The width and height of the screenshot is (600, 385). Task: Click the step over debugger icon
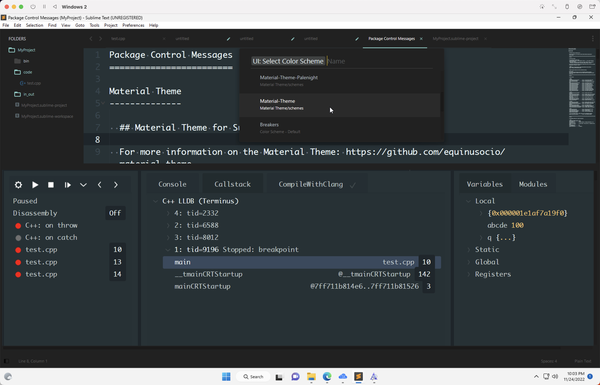pos(67,185)
